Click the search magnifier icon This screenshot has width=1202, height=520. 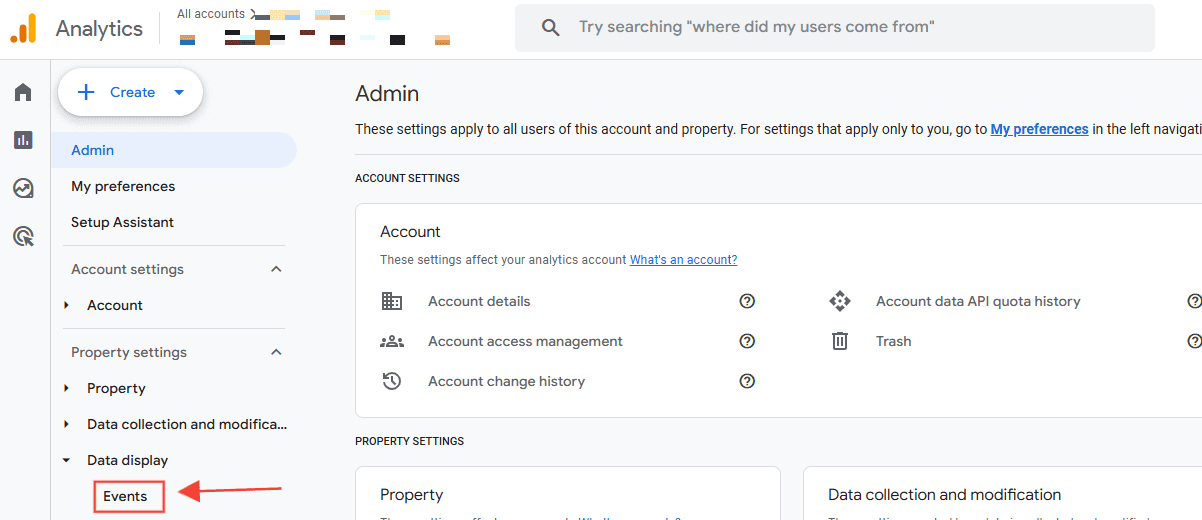coord(550,28)
